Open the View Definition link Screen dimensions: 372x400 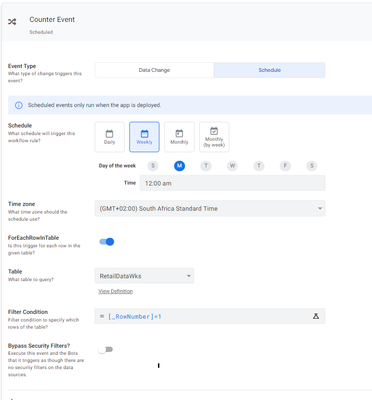pos(115,291)
